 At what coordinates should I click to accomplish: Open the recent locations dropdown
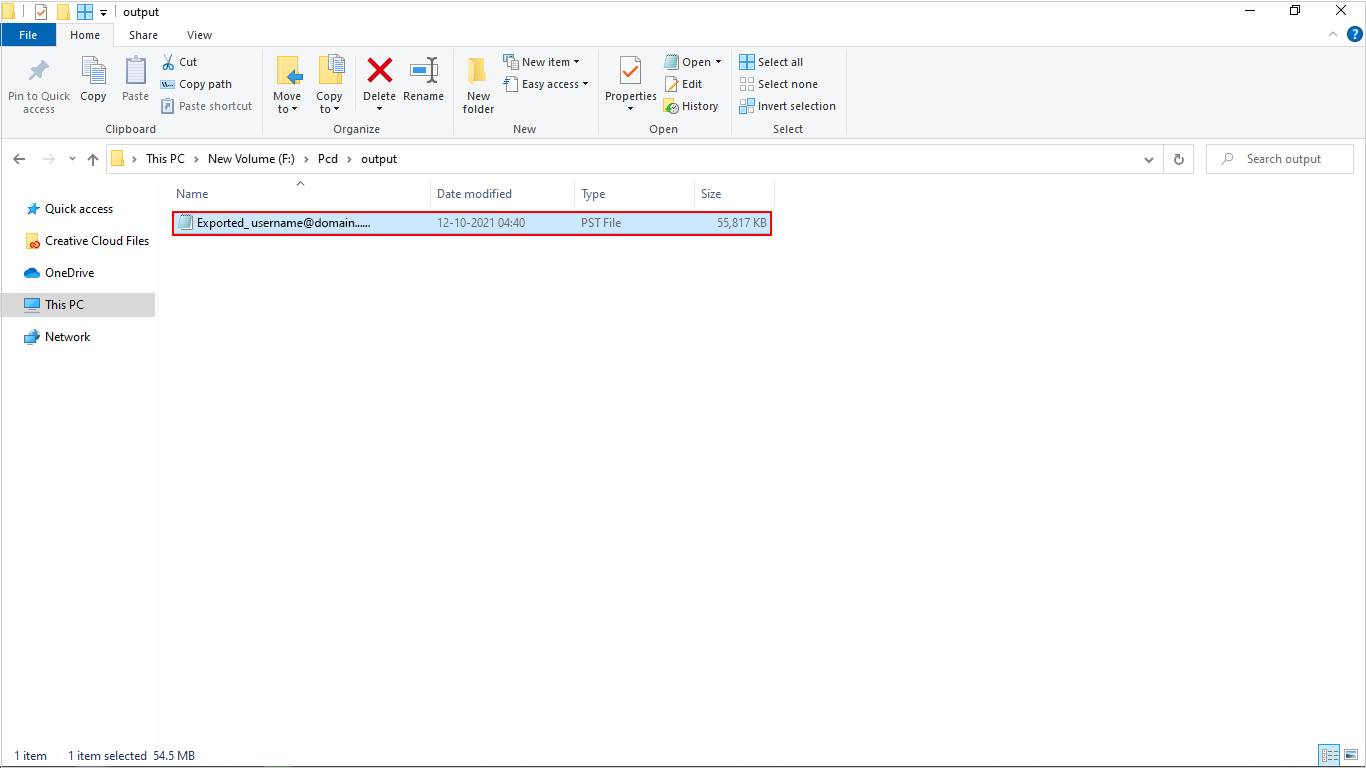pos(72,159)
